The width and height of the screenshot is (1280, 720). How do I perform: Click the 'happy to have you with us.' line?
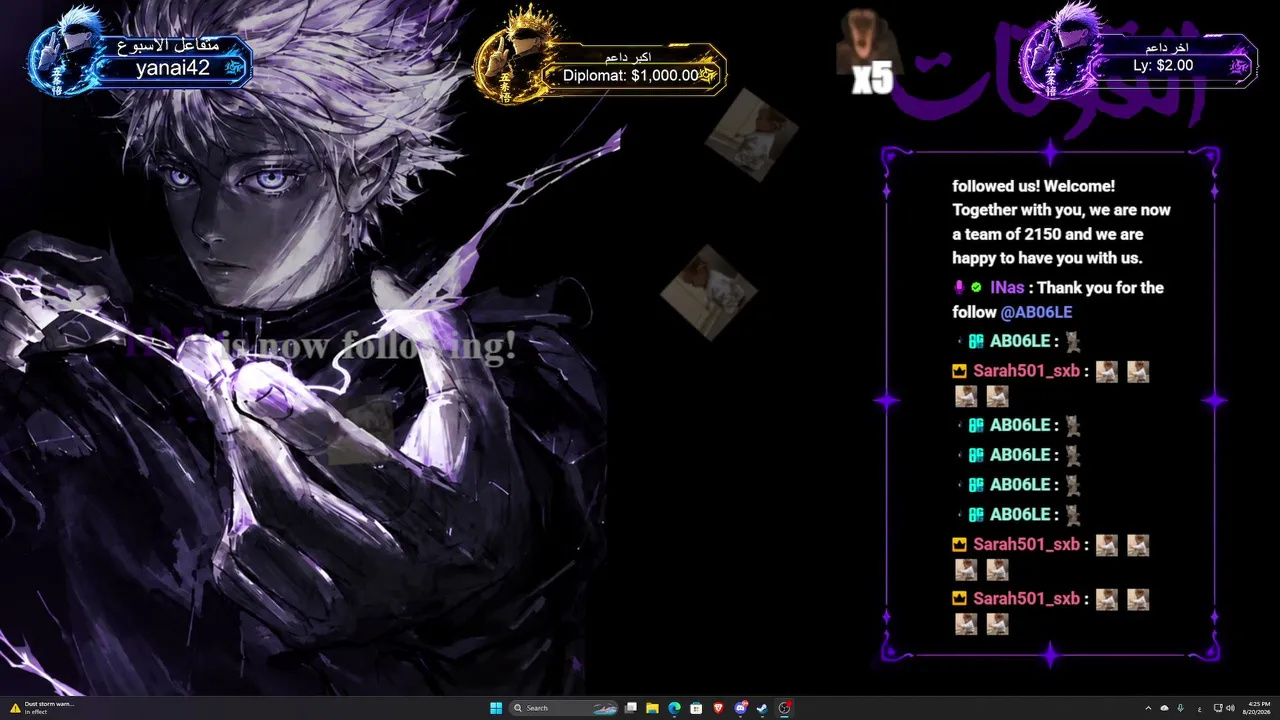(x=1047, y=258)
